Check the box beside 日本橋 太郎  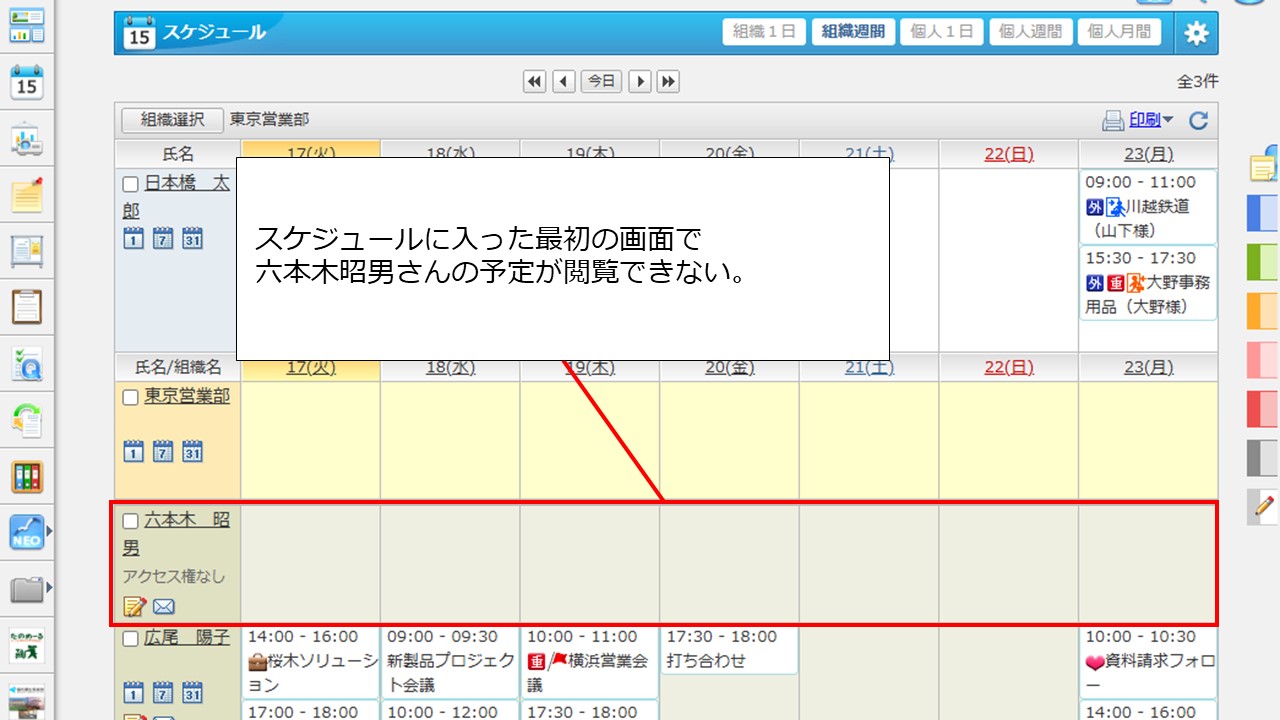click(130, 184)
